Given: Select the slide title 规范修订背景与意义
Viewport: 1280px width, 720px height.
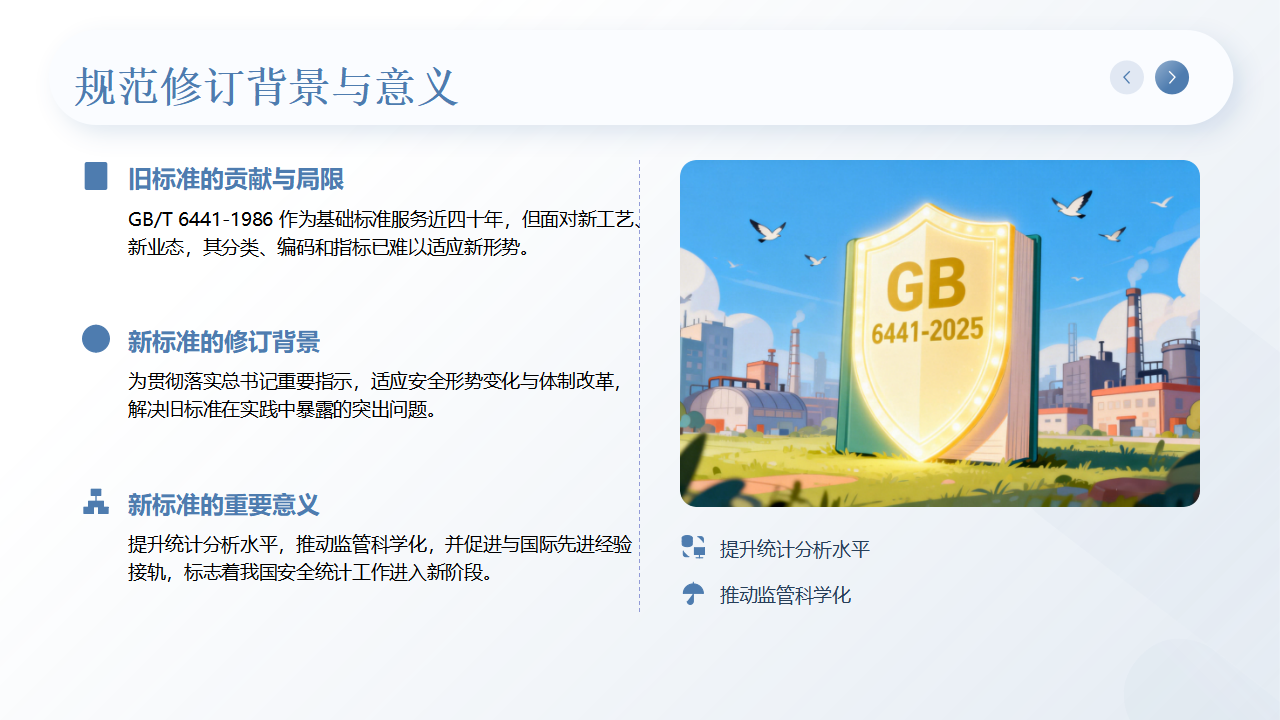Looking at the screenshot, I should coord(266,87).
